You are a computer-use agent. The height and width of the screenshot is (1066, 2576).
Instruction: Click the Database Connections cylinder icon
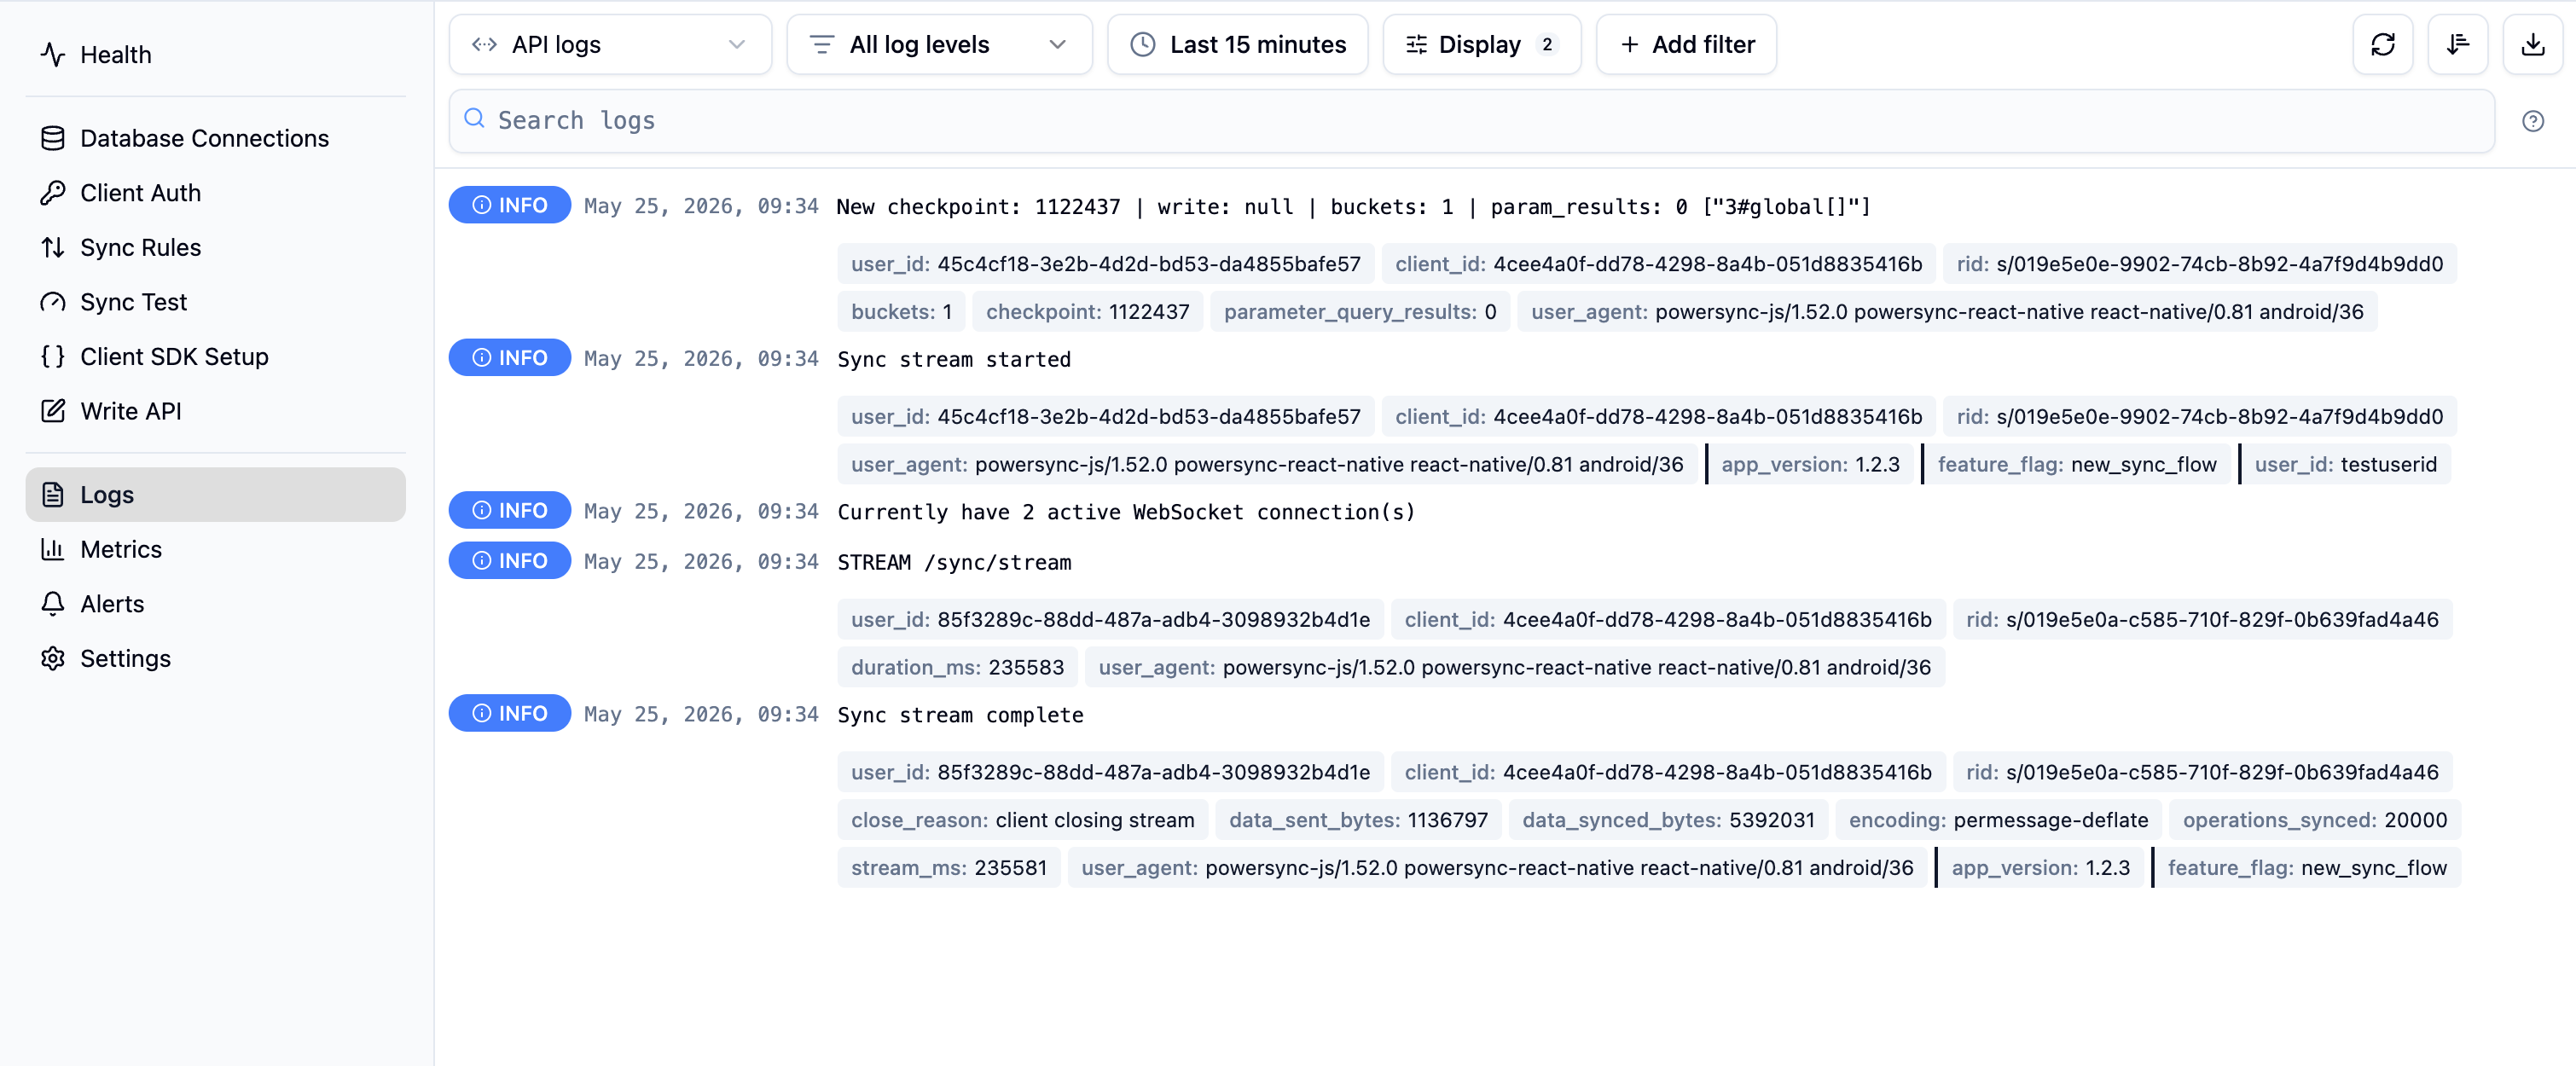(53, 138)
